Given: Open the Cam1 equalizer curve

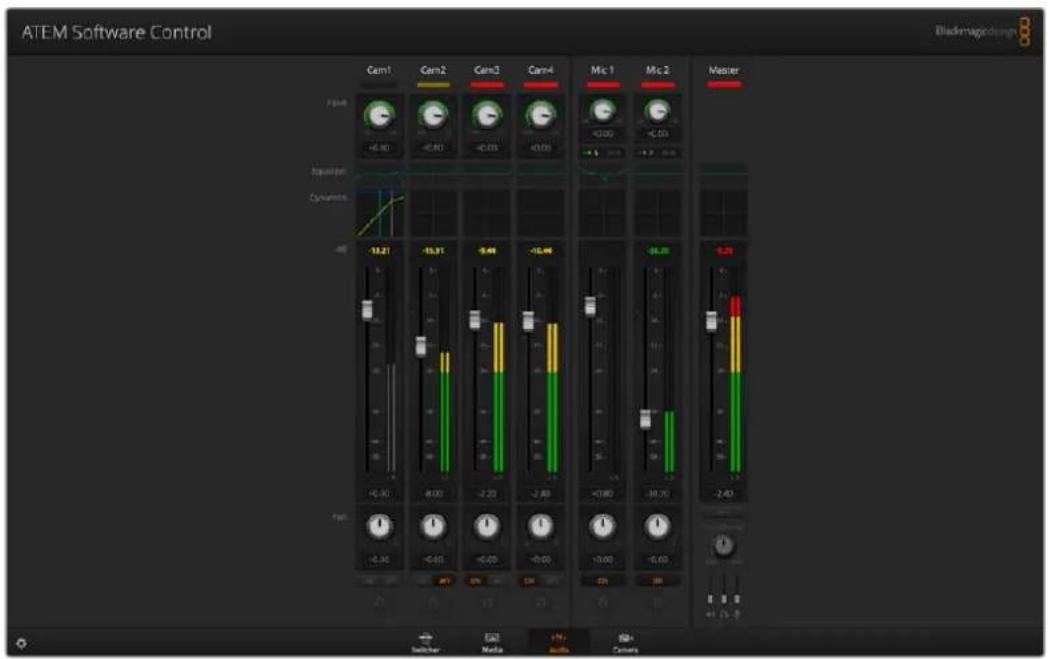Looking at the screenshot, I should [x=380, y=174].
